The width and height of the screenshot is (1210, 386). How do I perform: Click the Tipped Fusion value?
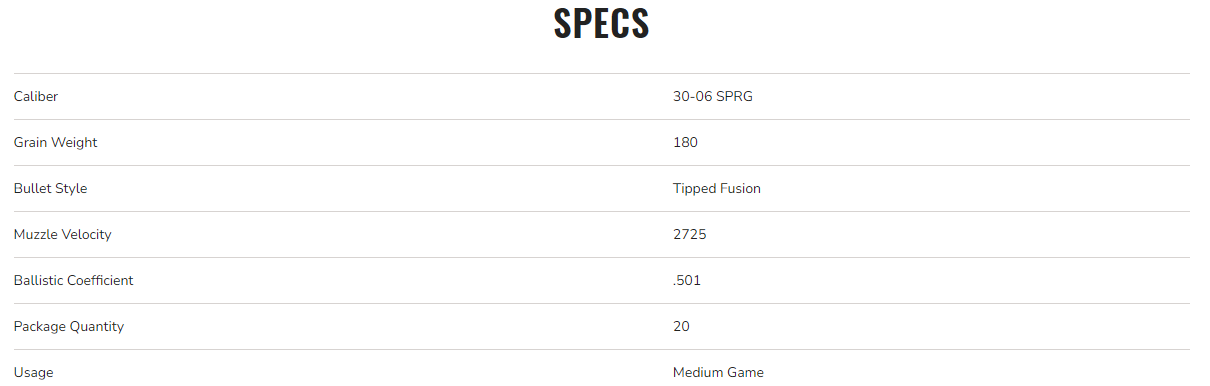tap(717, 188)
